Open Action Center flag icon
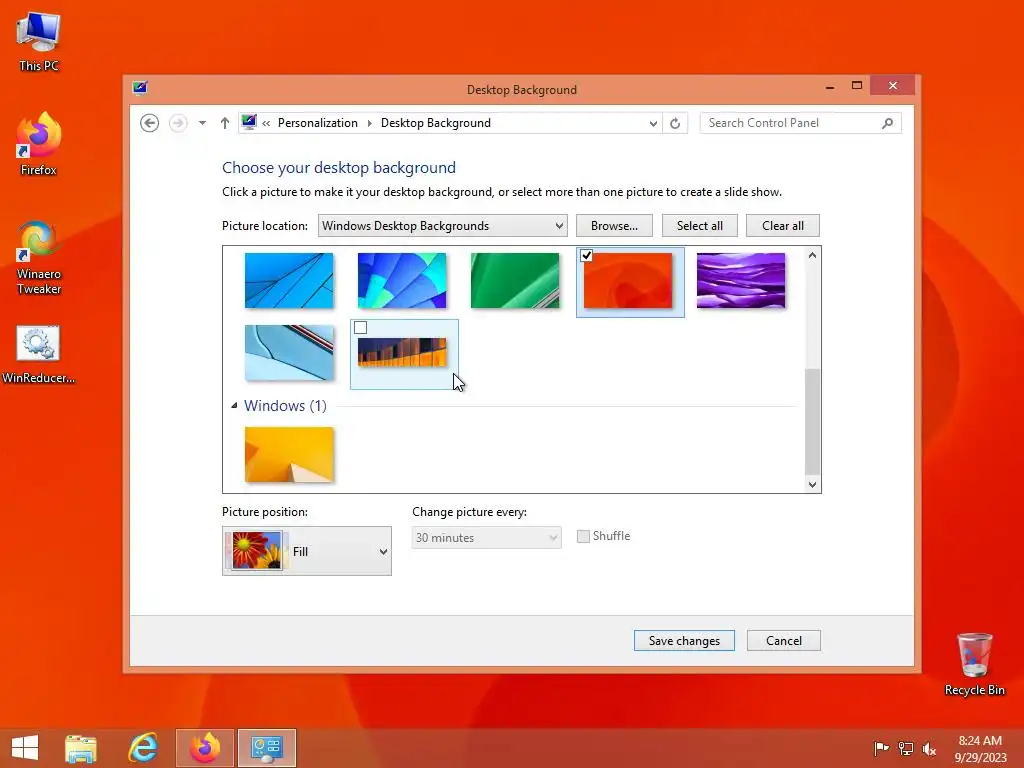This screenshot has height=768, width=1024. point(881,748)
